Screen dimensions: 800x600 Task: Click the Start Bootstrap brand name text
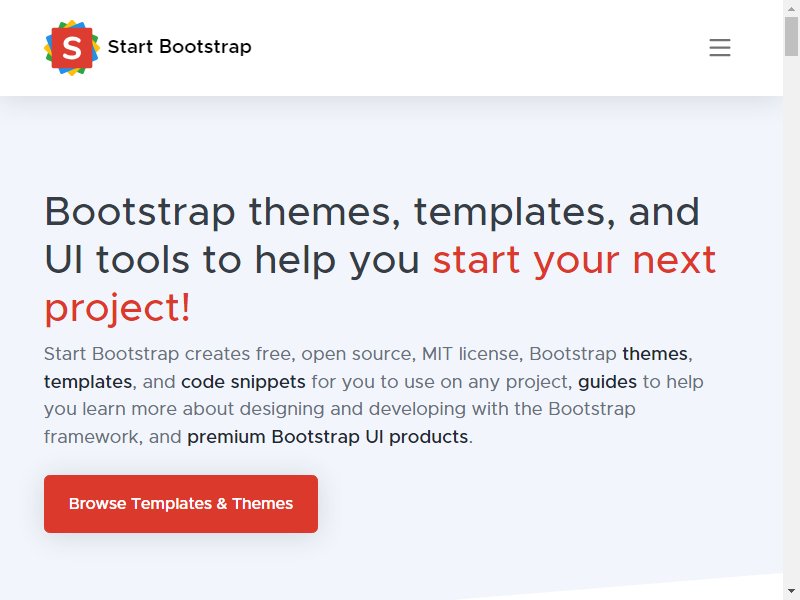click(180, 47)
